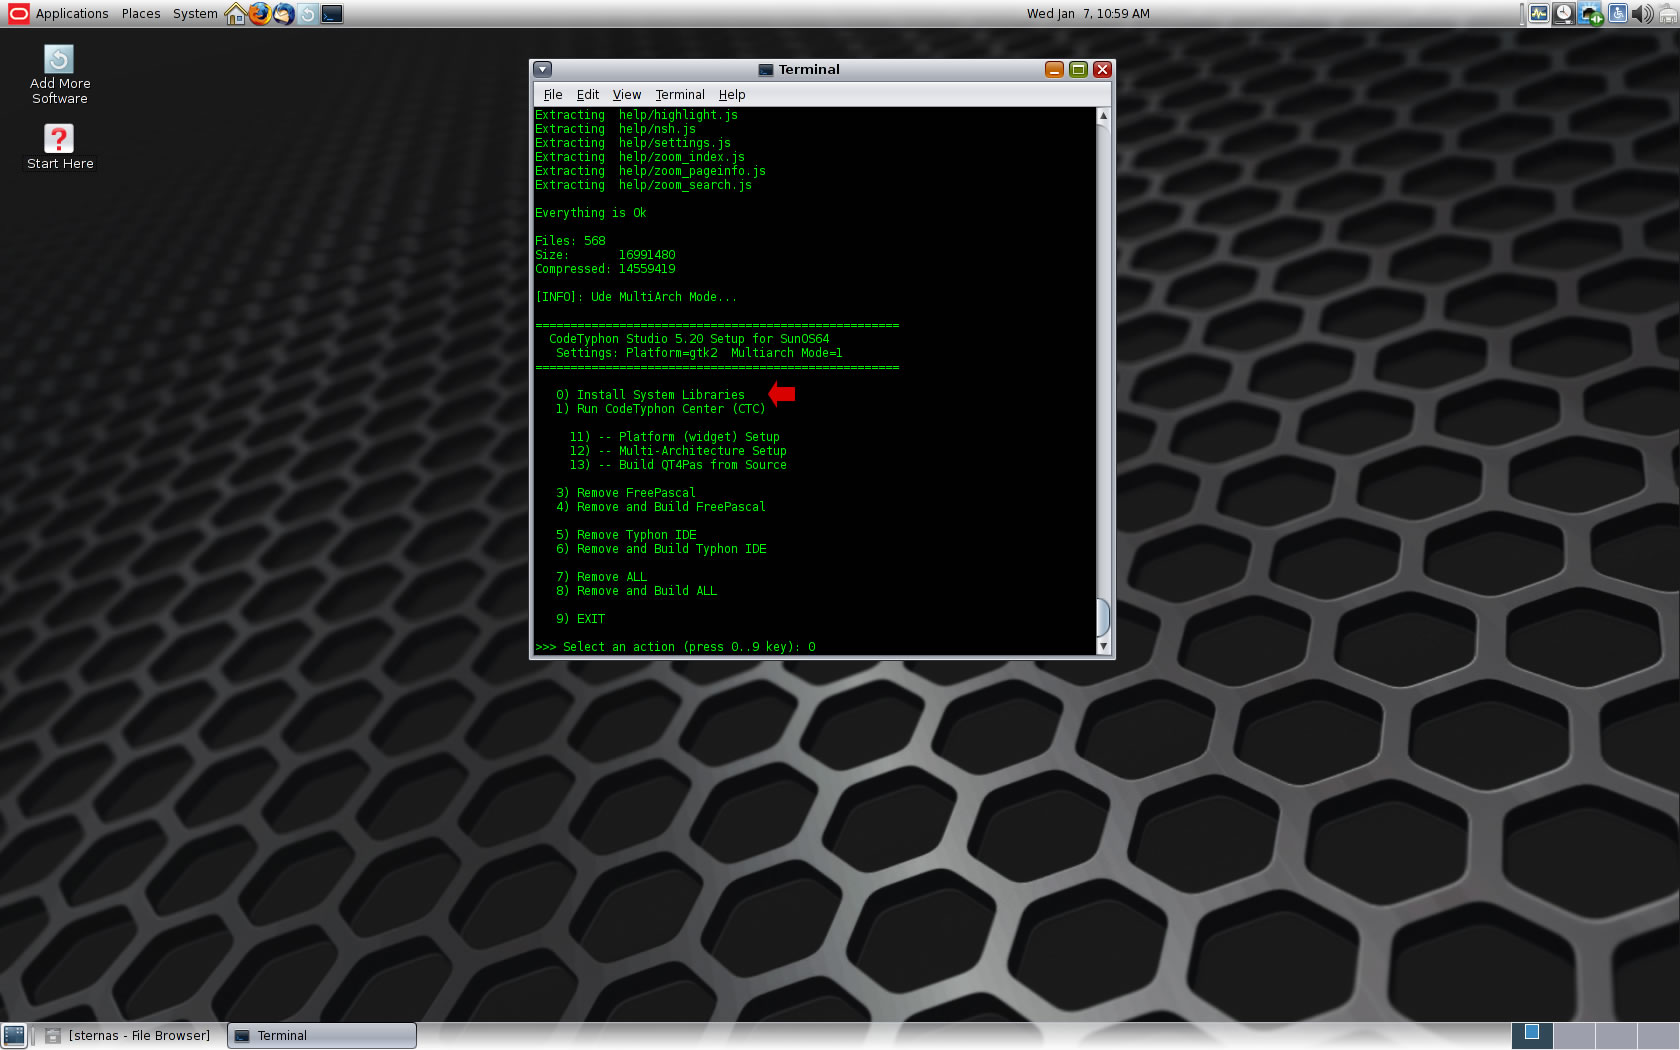The width and height of the screenshot is (1680, 1050).
Task: Open the Add More Software desktop icon
Action: pos(59,75)
